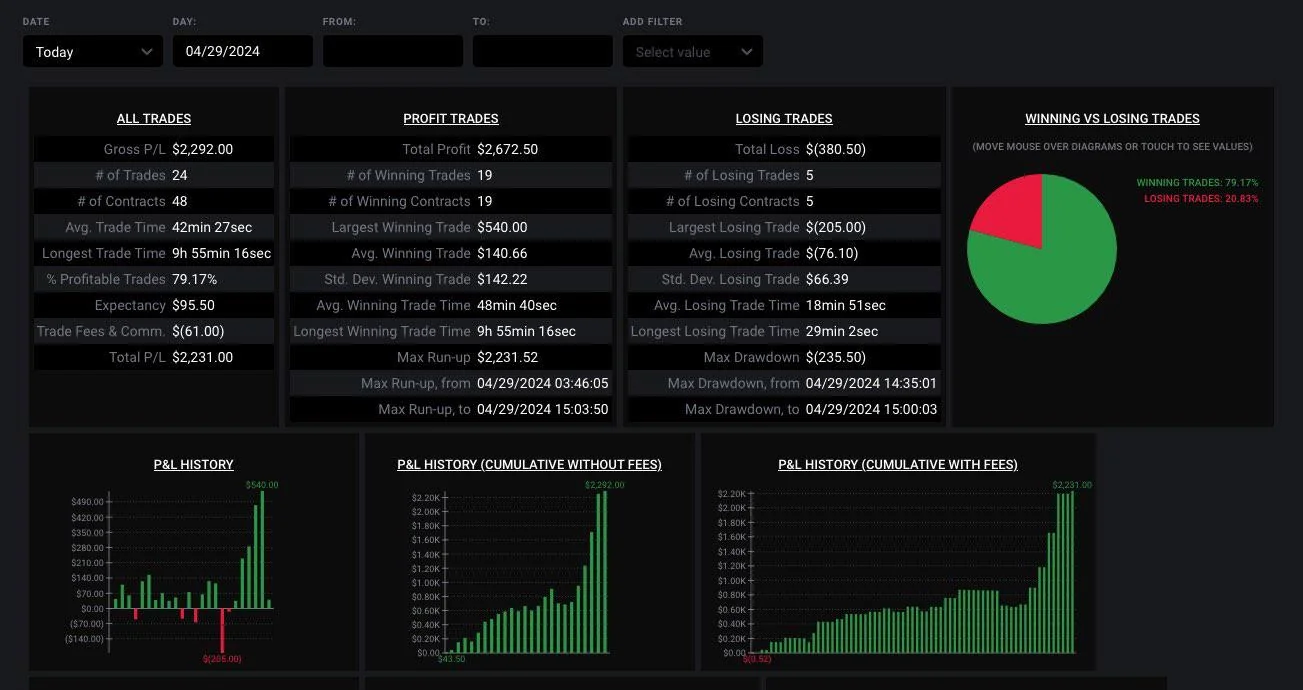Image resolution: width=1303 pixels, height=690 pixels.
Task: Click the Max Run-up, from timestamp value
Action: [543, 383]
